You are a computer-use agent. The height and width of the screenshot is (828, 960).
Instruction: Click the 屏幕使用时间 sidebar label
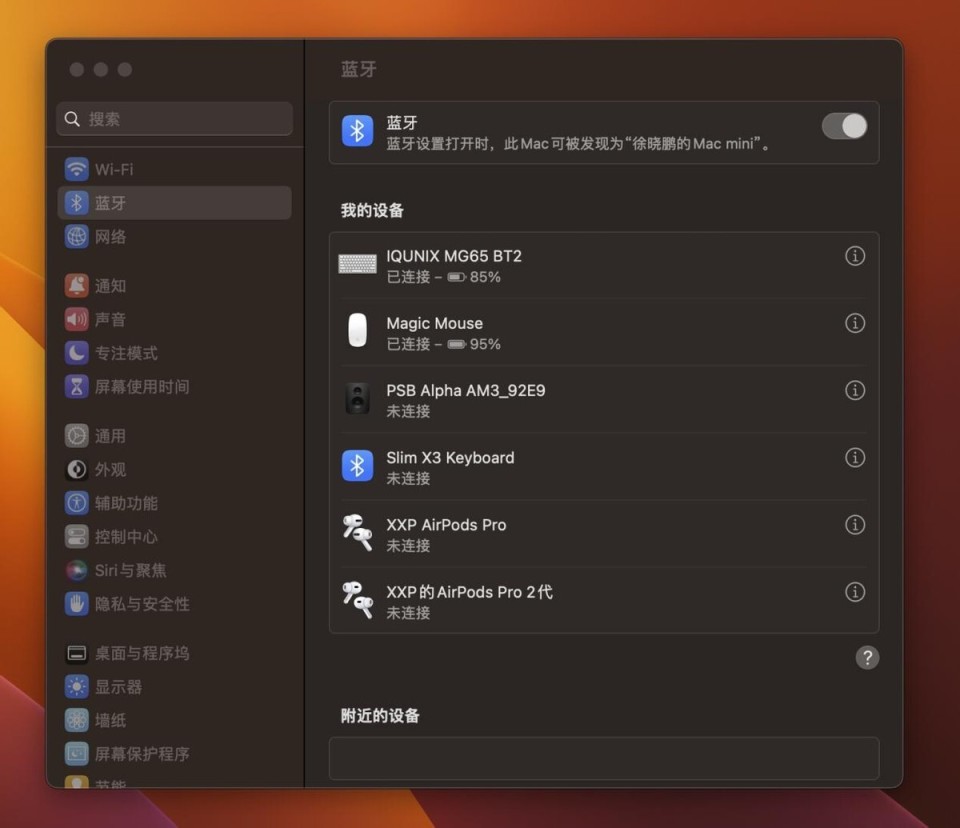tap(142, 387)
